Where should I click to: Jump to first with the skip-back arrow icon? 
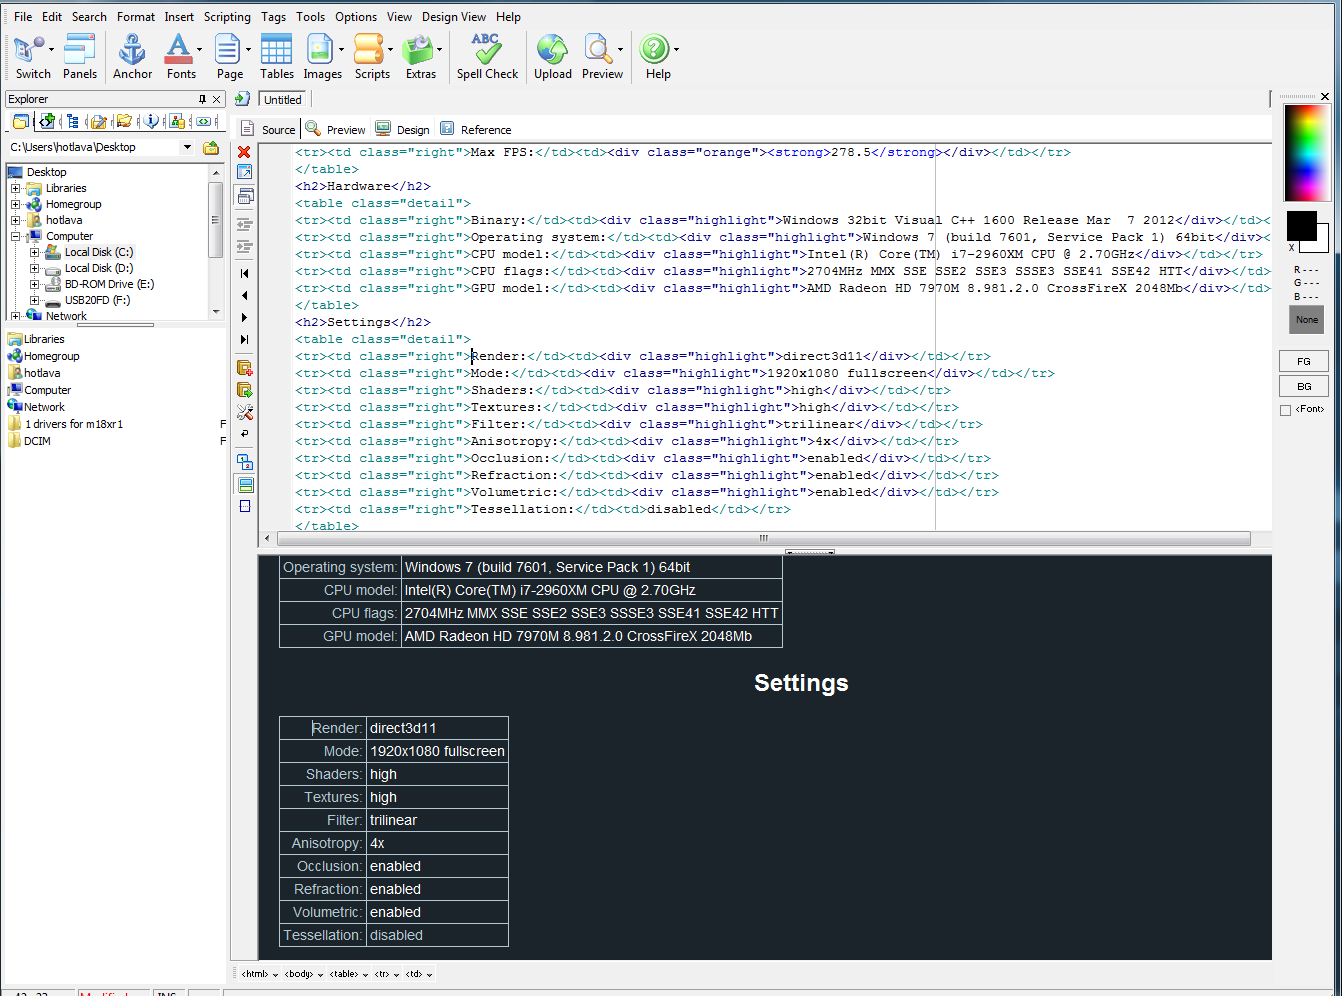pos(244,273)
